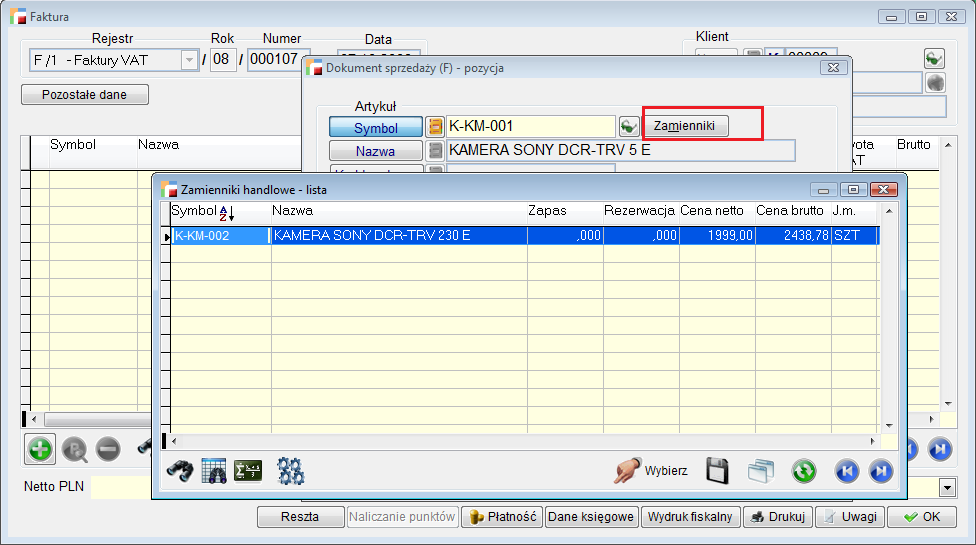The height and width of the screenshot is (545, 976).
Task: Open the windows copy icon
Action: 761,471
